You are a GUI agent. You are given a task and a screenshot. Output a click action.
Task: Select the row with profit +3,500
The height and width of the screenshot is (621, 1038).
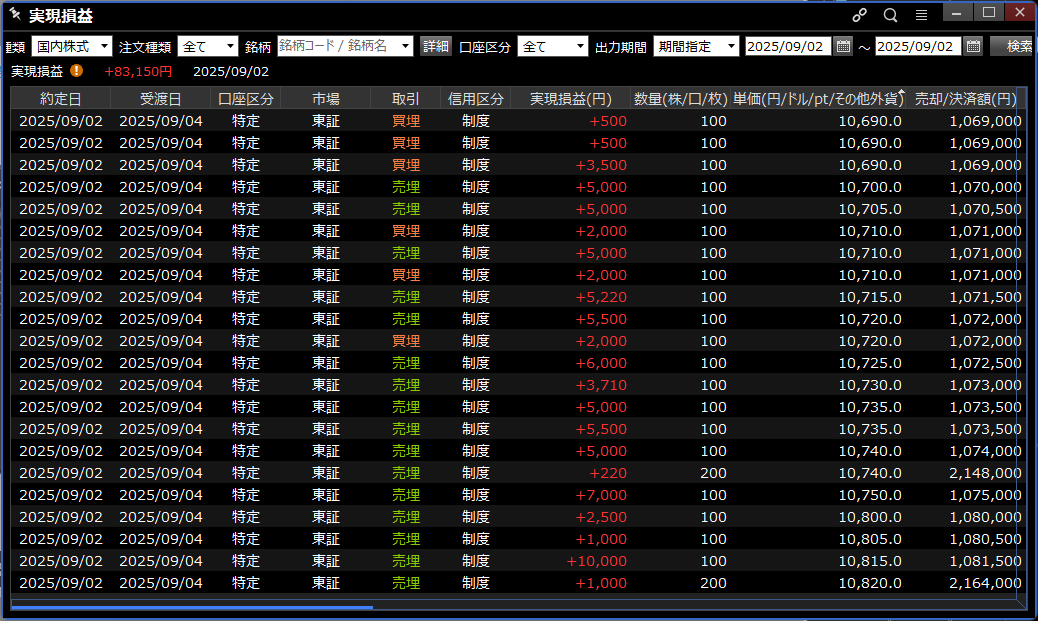516,165
